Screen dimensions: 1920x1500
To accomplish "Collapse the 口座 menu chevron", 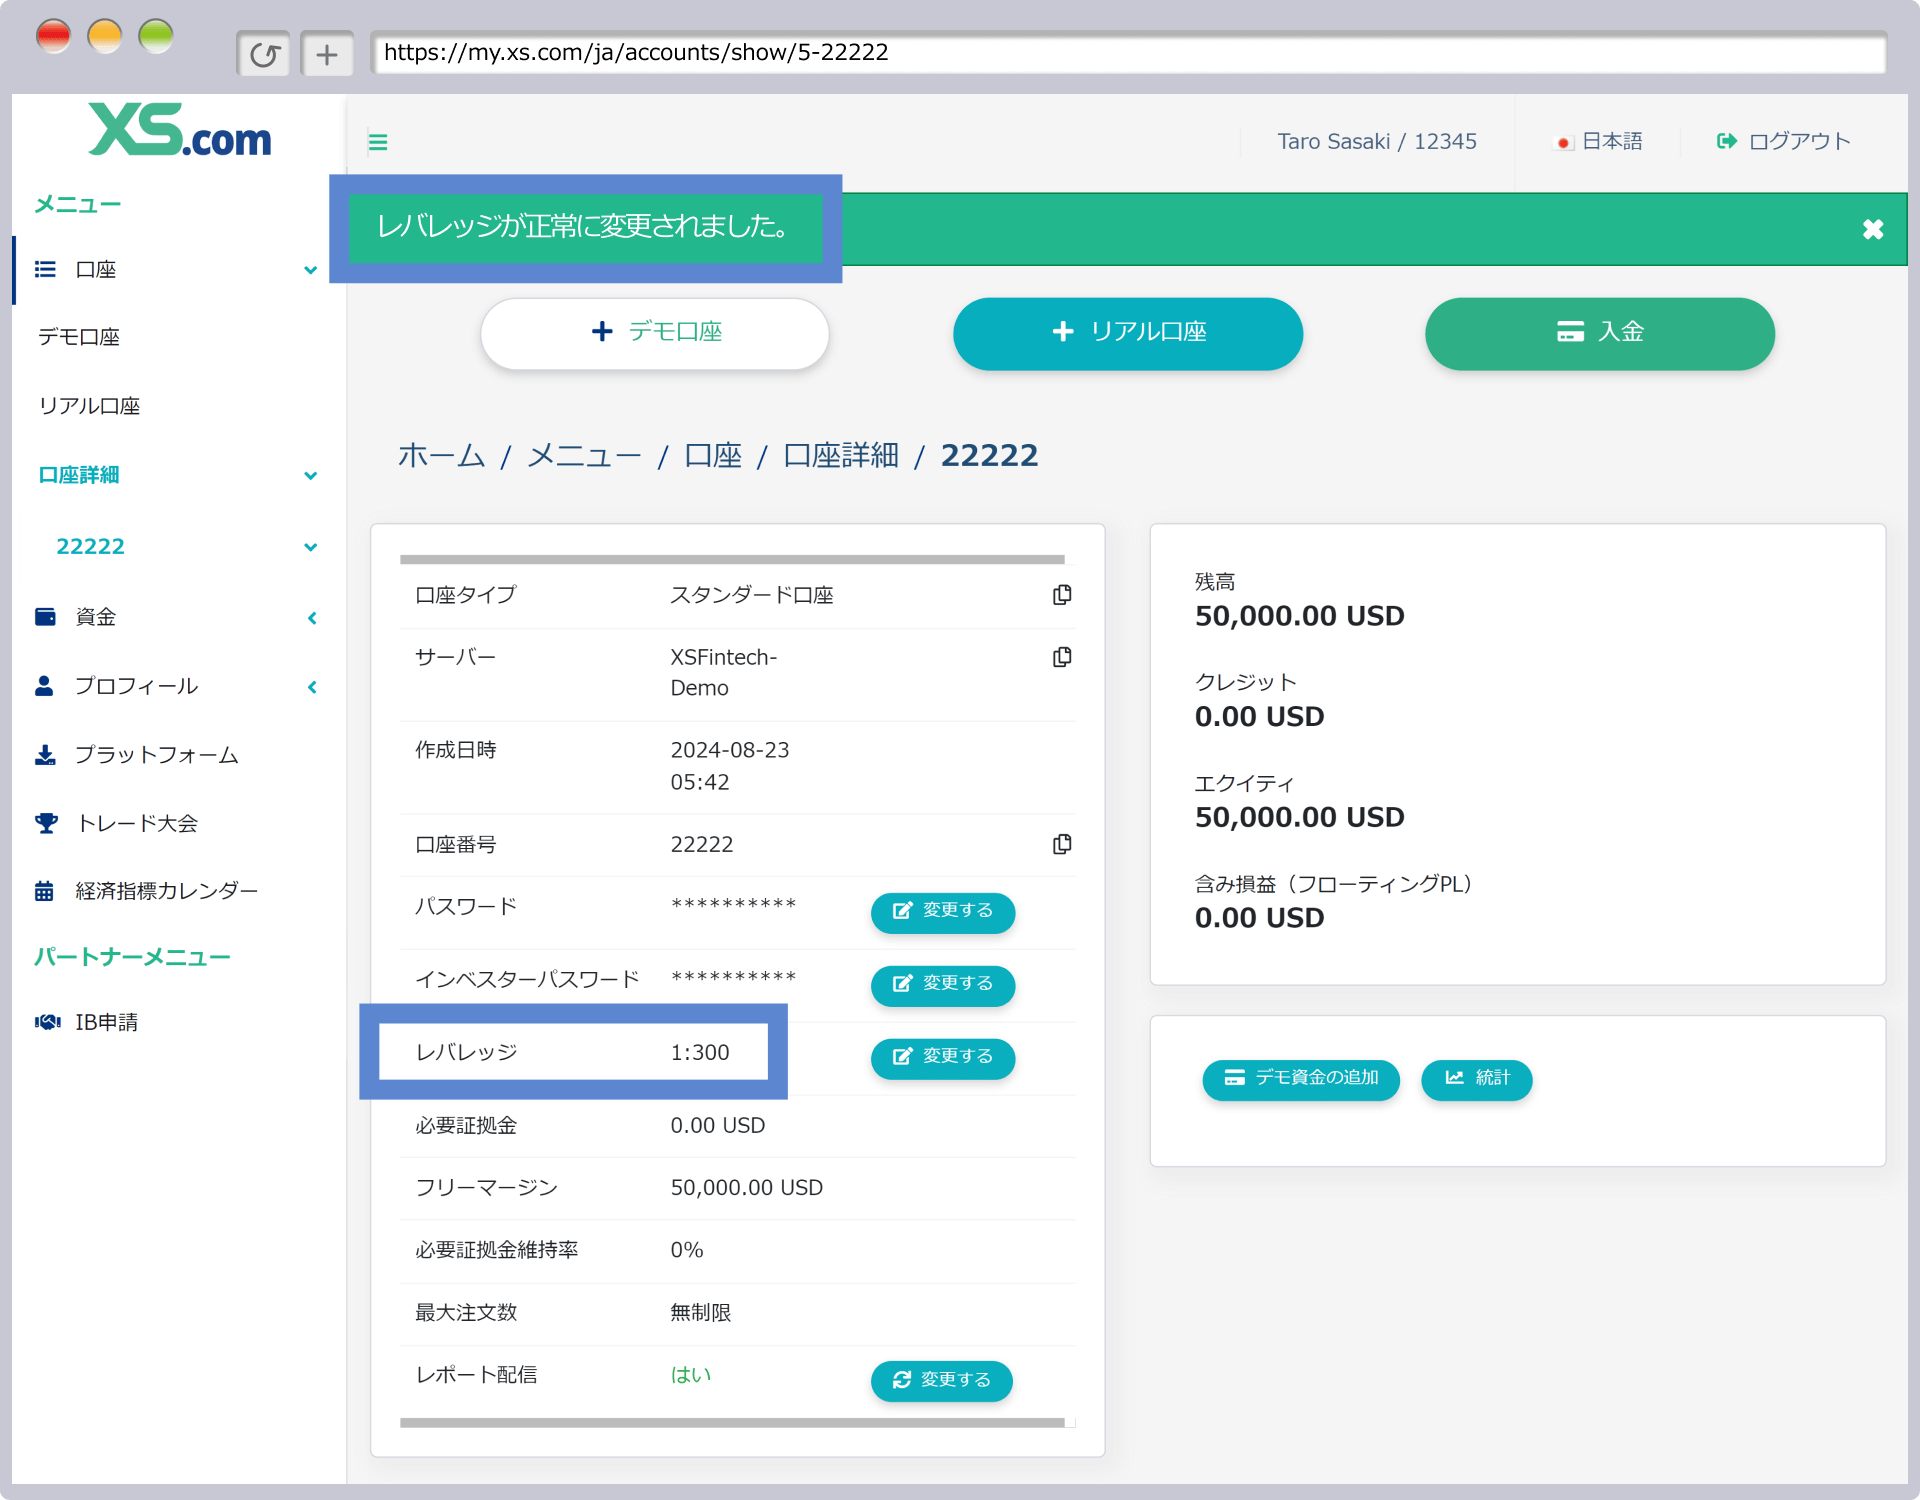I will tap(311, 270).
